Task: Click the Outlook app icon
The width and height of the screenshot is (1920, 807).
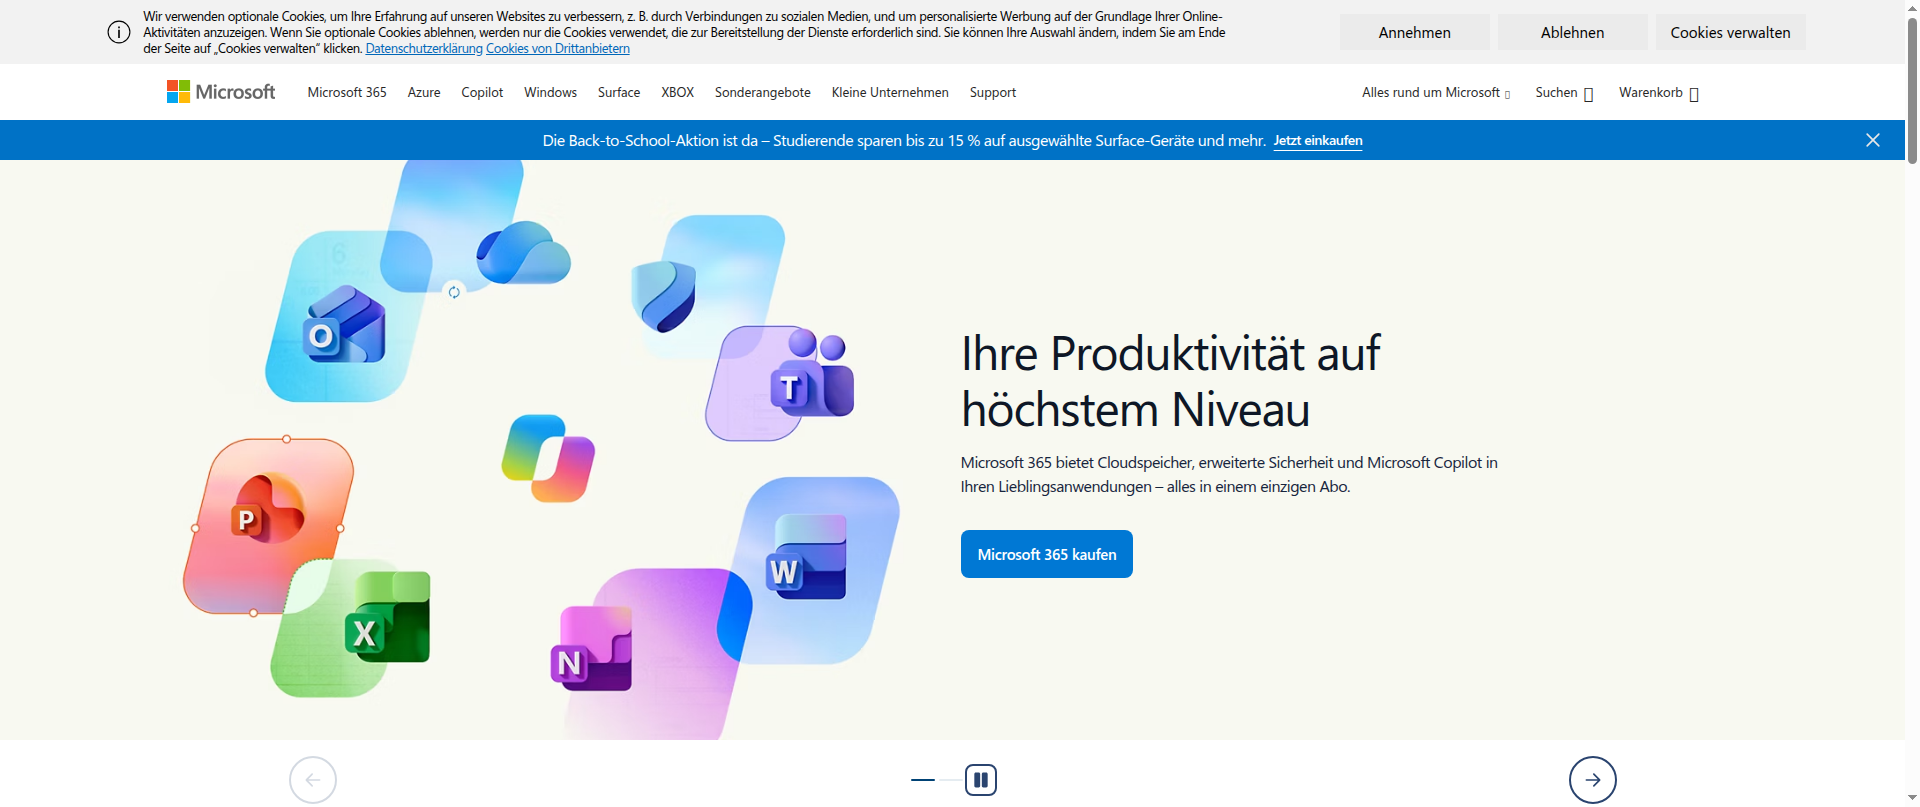Action: click(x=344, y=326)
